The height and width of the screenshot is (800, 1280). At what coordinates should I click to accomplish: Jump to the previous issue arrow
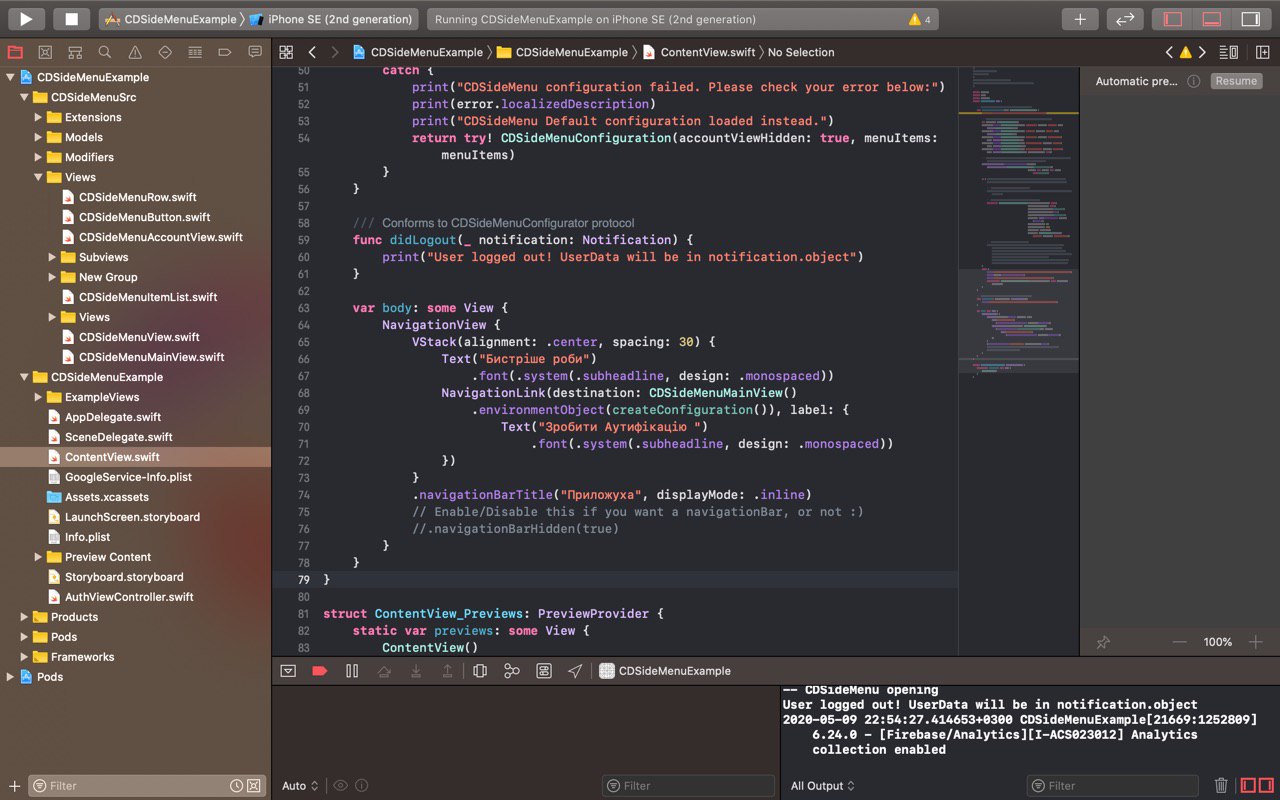1169,52
